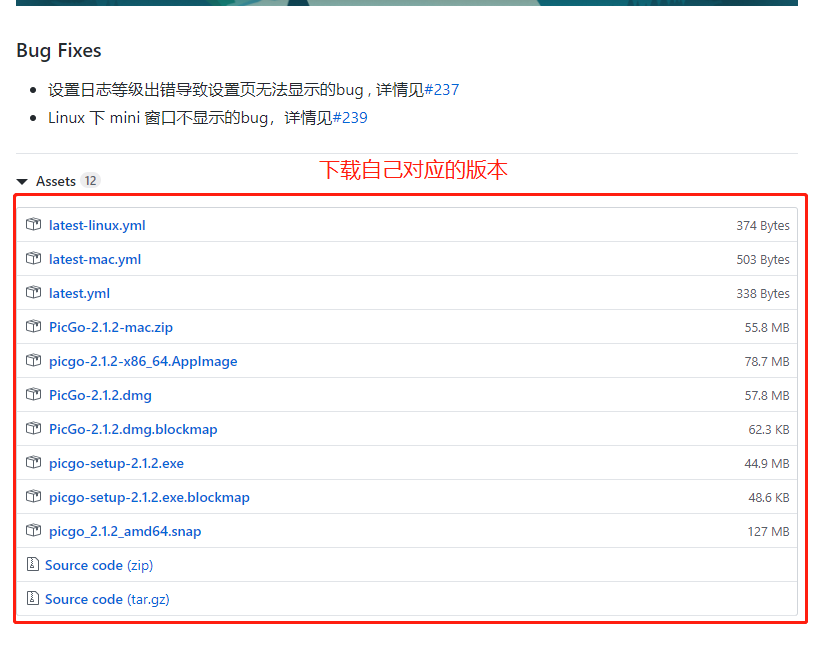Screen dimensions: 820x648
Task: Download latest-linux.yml file
Action: point(97,225)
